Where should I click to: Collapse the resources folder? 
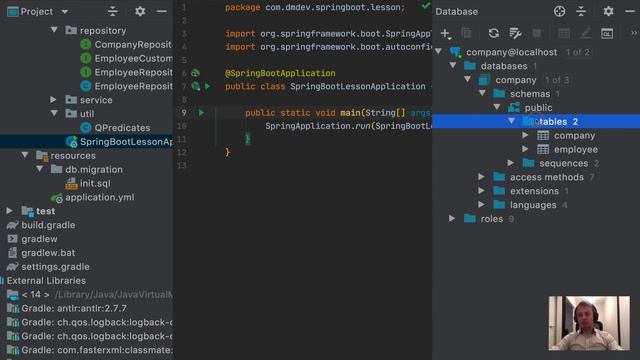[x=25, y=155]
